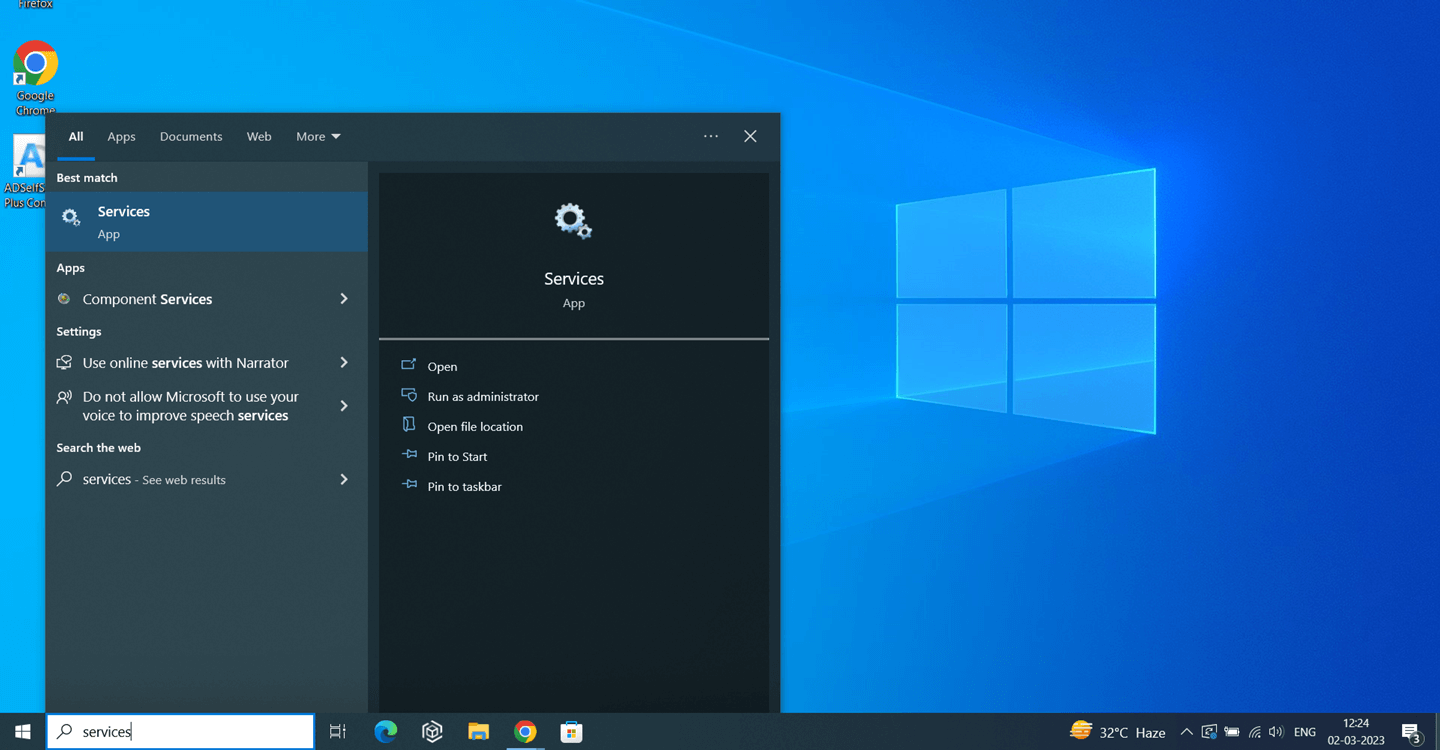Choose Pin to taskbar option
The height and width of the screenshot is (750, 1440).
click(464, 487)
